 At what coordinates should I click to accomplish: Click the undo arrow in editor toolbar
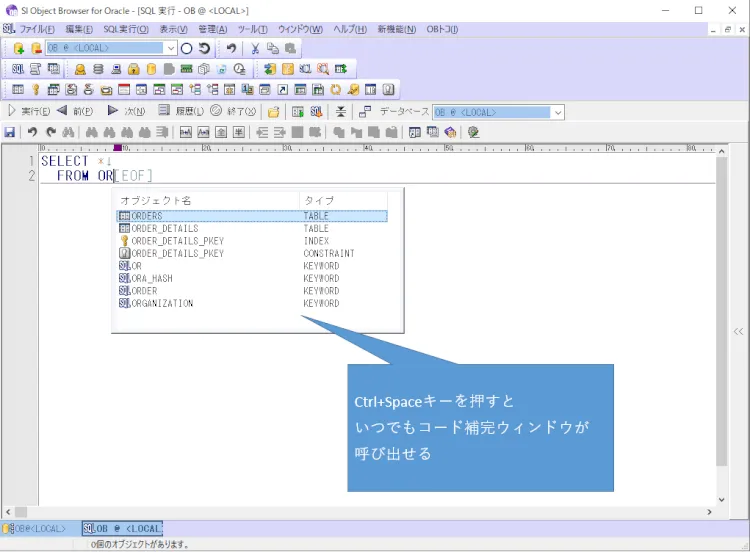tap(32, 132)
